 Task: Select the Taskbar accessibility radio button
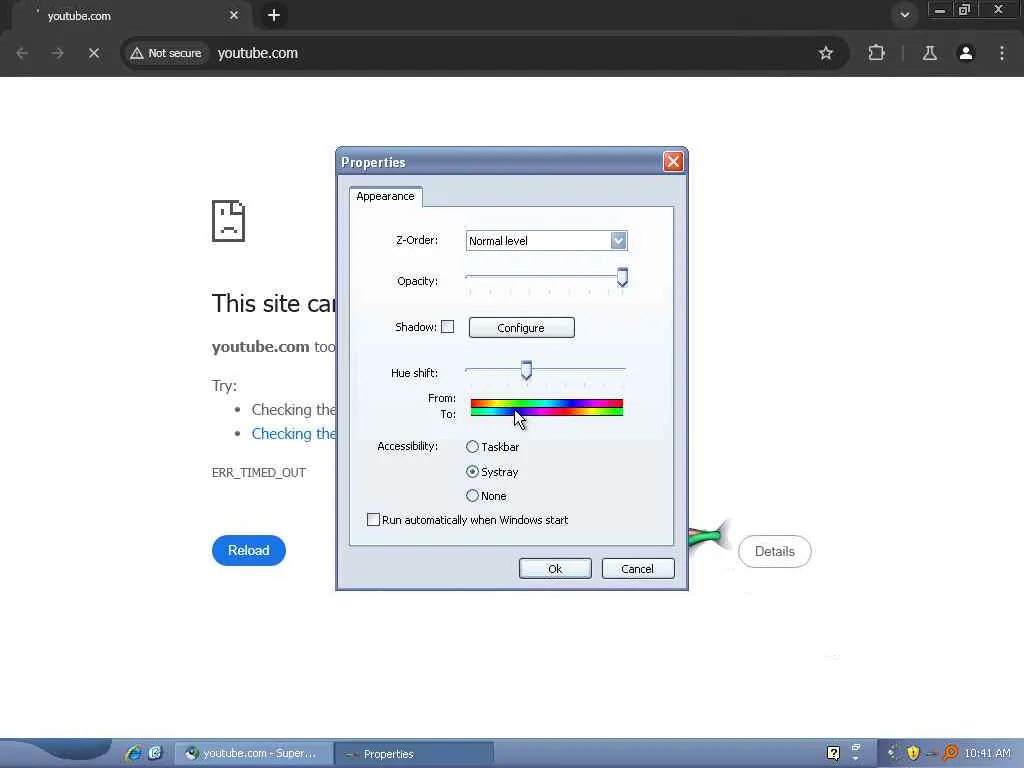(472, 447)
